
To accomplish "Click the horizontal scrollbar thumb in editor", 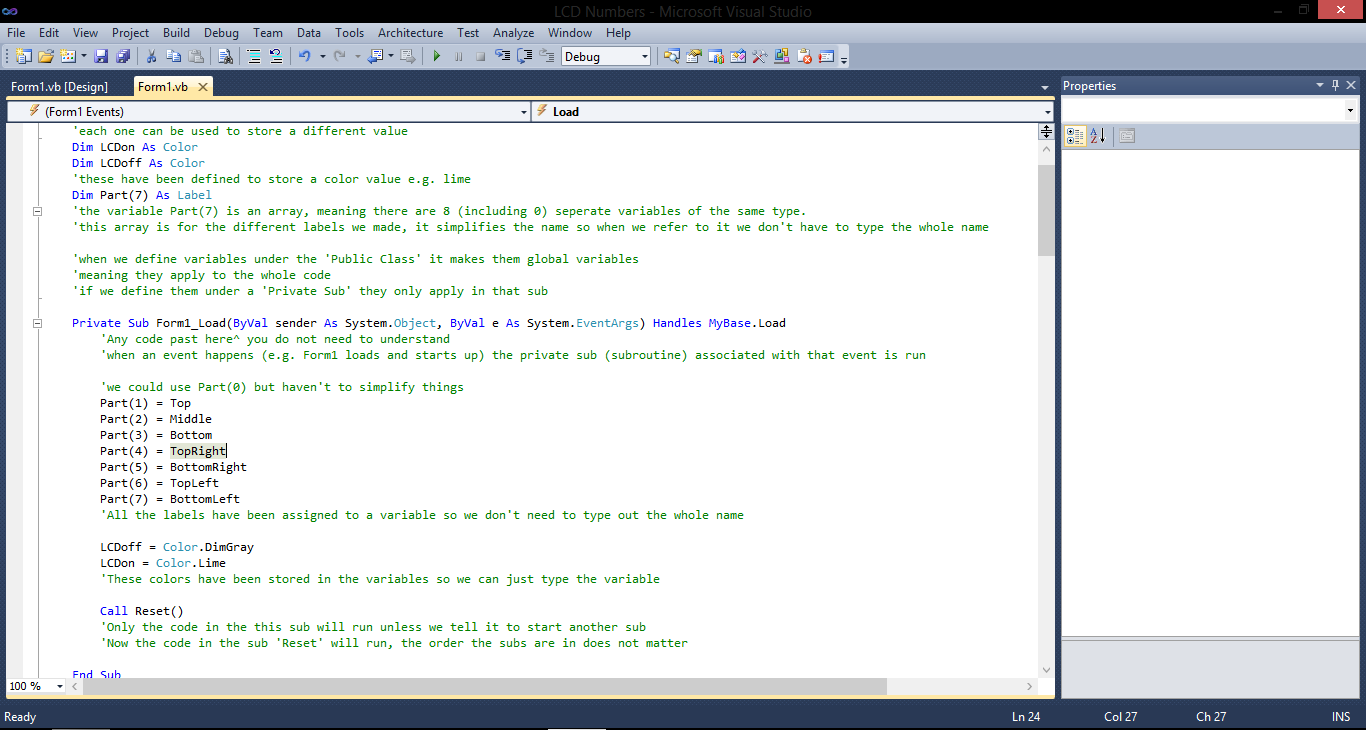I will pos(484,686).
